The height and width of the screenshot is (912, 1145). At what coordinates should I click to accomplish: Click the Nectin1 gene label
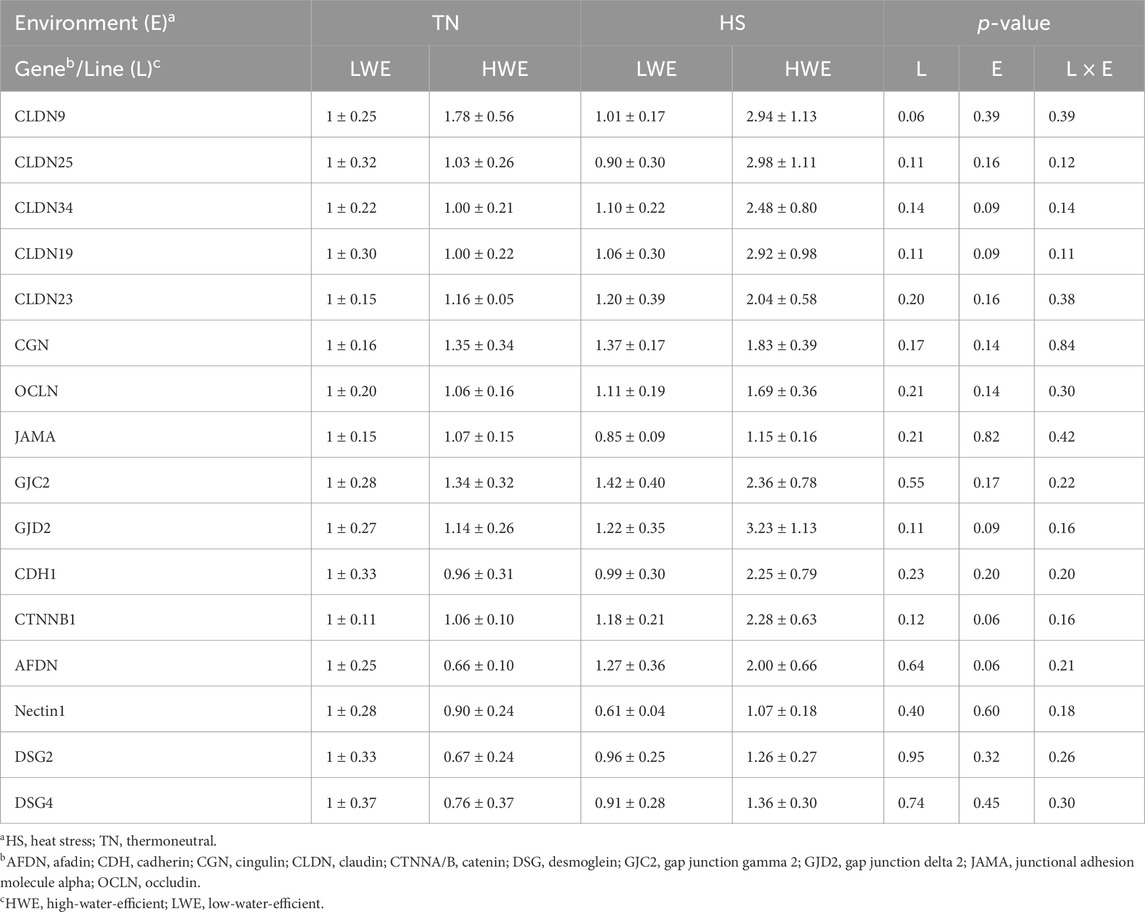tap(40, 711)
